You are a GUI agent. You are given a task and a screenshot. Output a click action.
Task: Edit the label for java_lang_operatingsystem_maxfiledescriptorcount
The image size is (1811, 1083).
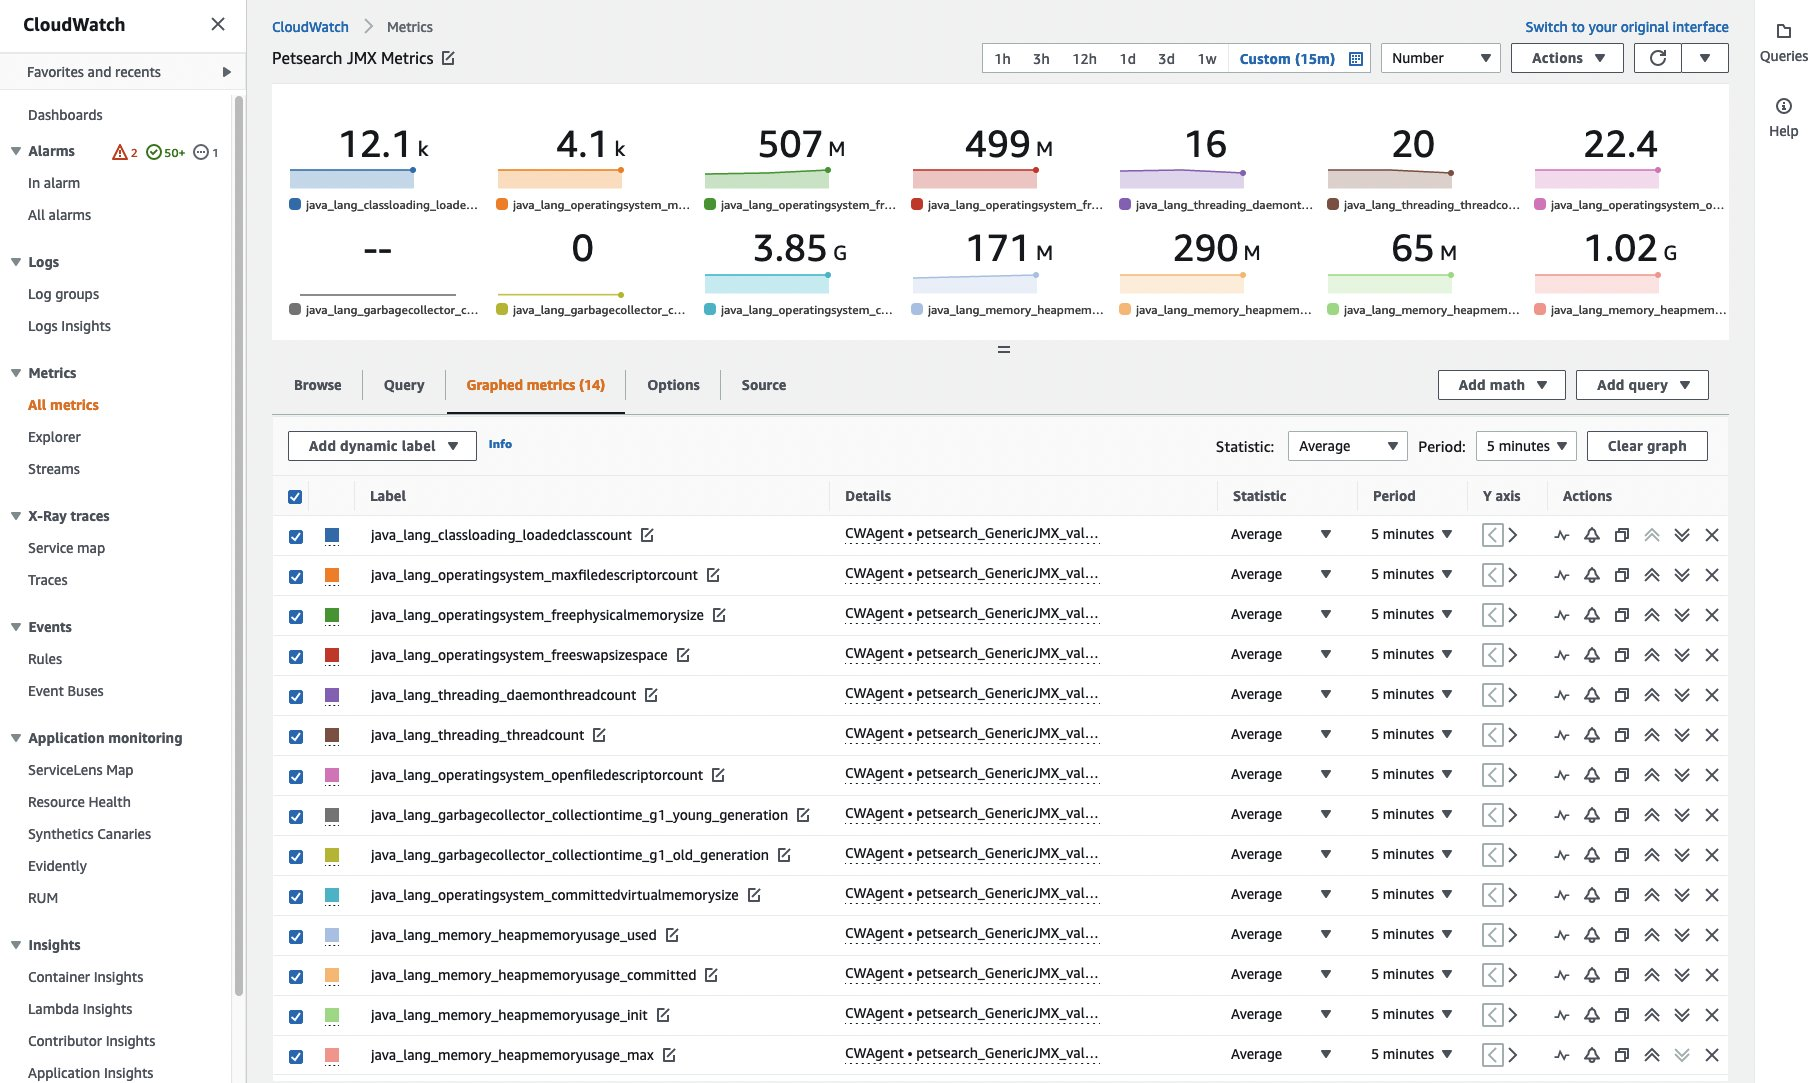(713, 575)
